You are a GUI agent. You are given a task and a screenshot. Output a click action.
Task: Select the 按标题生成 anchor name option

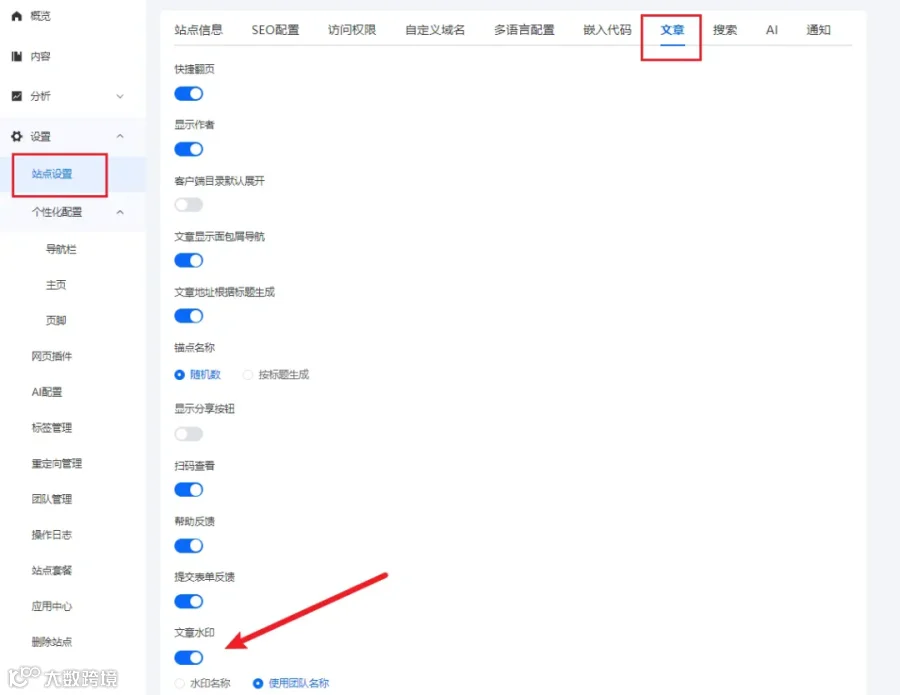click(276, 375)
